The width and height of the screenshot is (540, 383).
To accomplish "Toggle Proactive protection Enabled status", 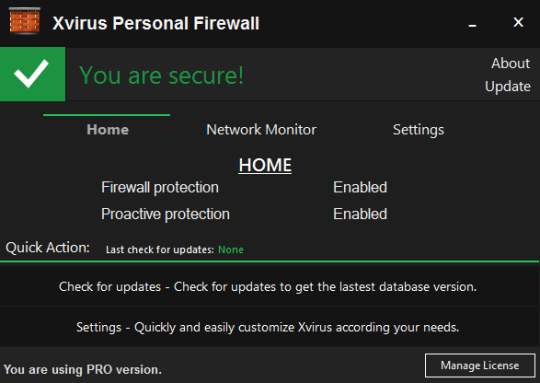I will tap(360, 214).
